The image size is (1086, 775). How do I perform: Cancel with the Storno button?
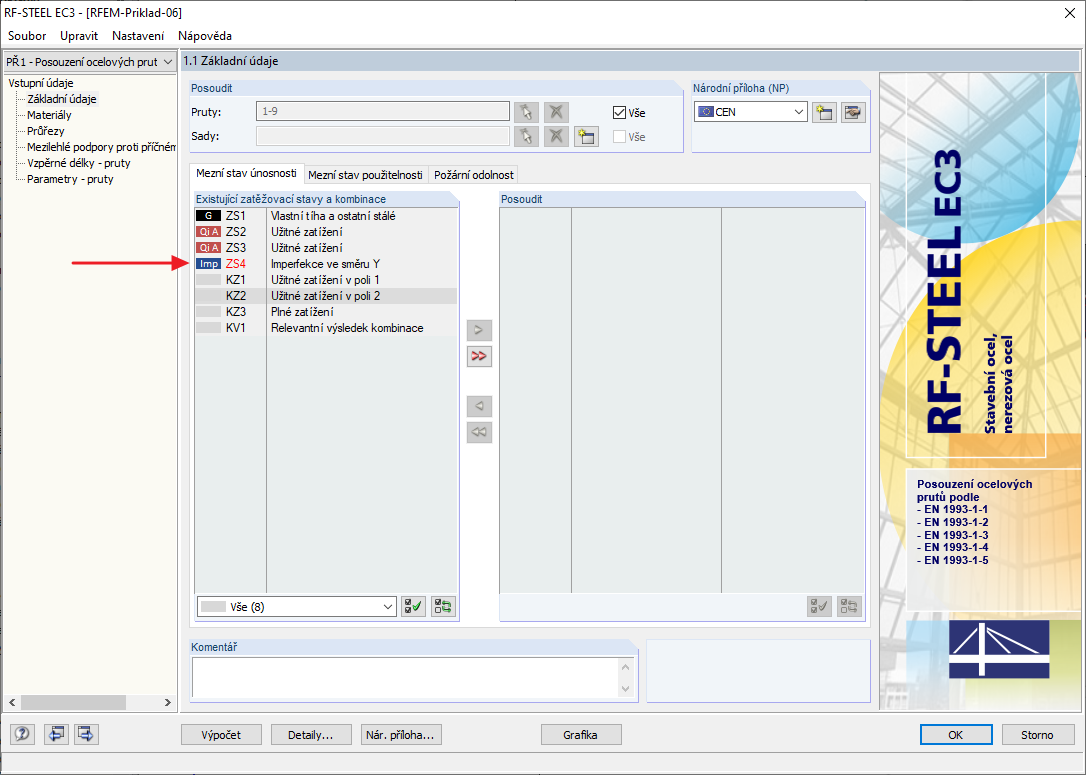click(1037, 735)
